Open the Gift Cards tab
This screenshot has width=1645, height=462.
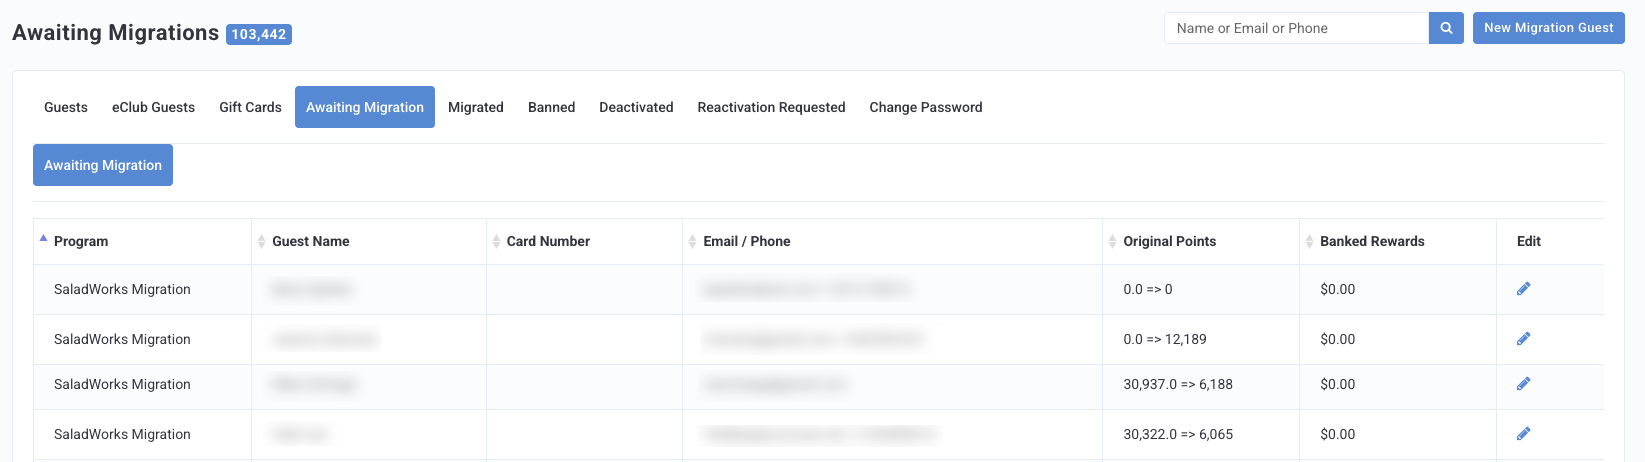(x=250, y=107)
